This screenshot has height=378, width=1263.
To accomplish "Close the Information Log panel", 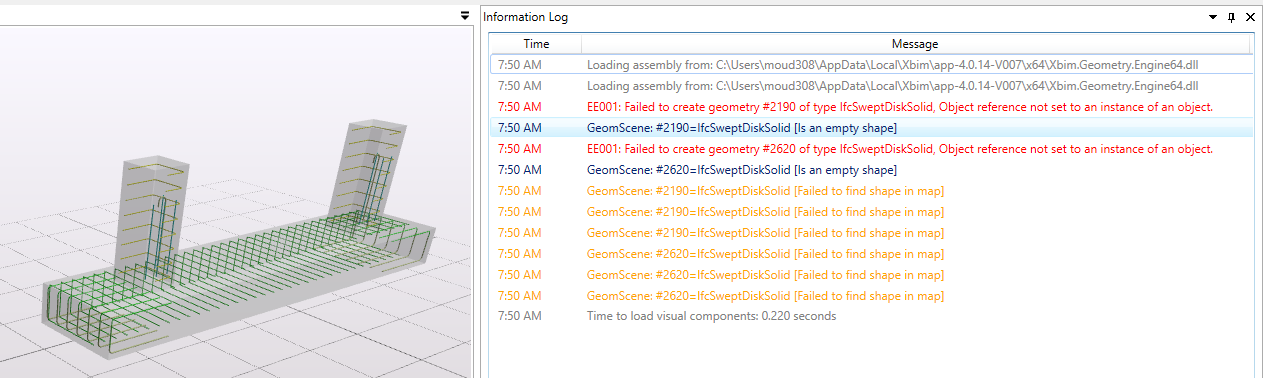I will tap(1250, 17).
